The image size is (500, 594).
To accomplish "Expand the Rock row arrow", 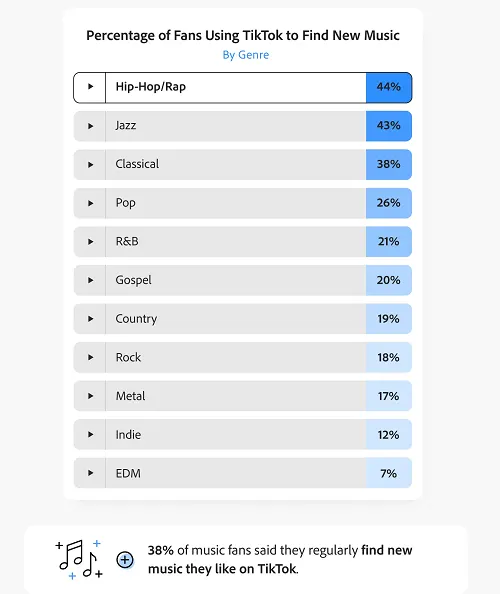I will (90, 357).
